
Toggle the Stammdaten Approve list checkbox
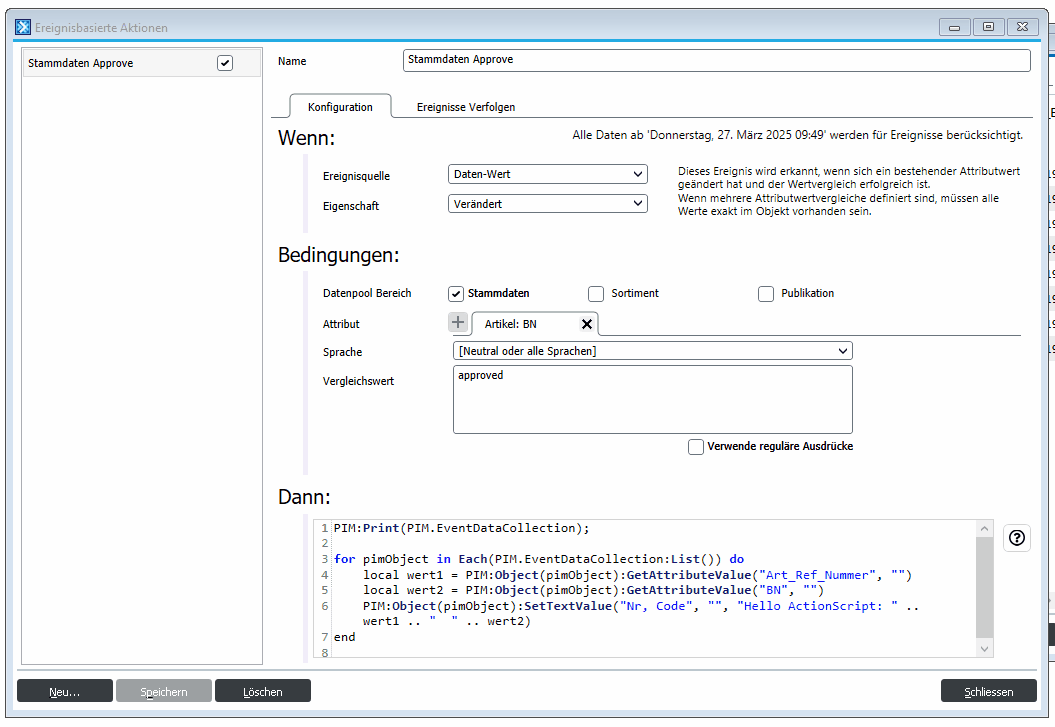pos(225,63)
